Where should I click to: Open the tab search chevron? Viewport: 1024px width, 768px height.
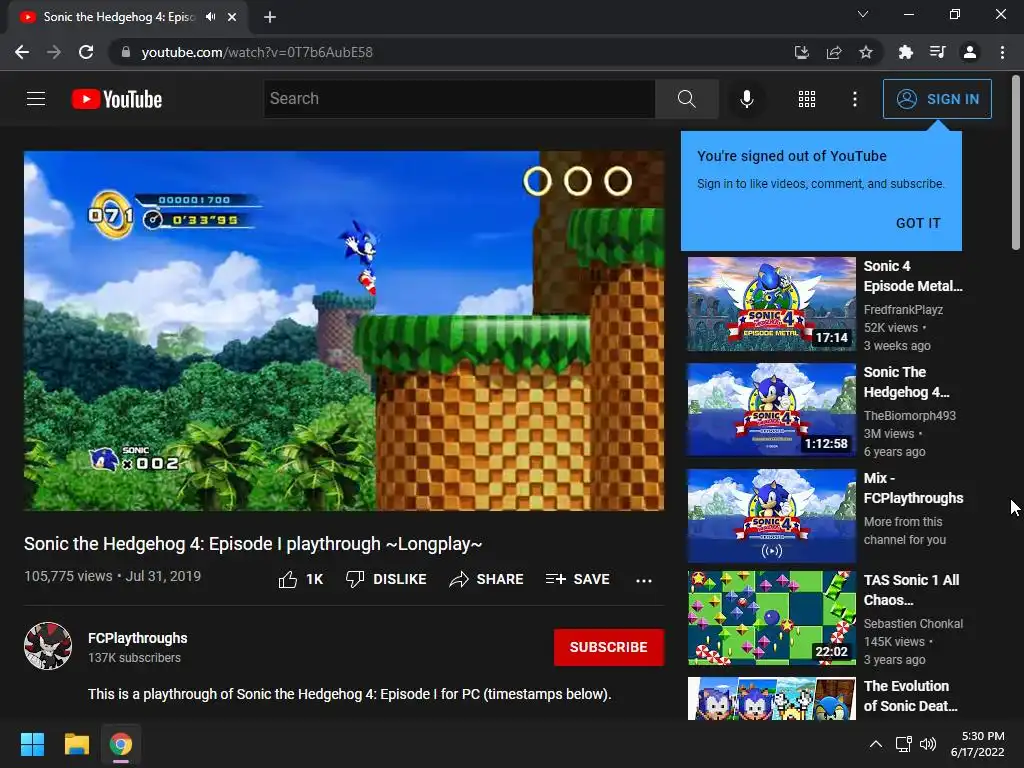pyautogui.click(x=863, y=14)
